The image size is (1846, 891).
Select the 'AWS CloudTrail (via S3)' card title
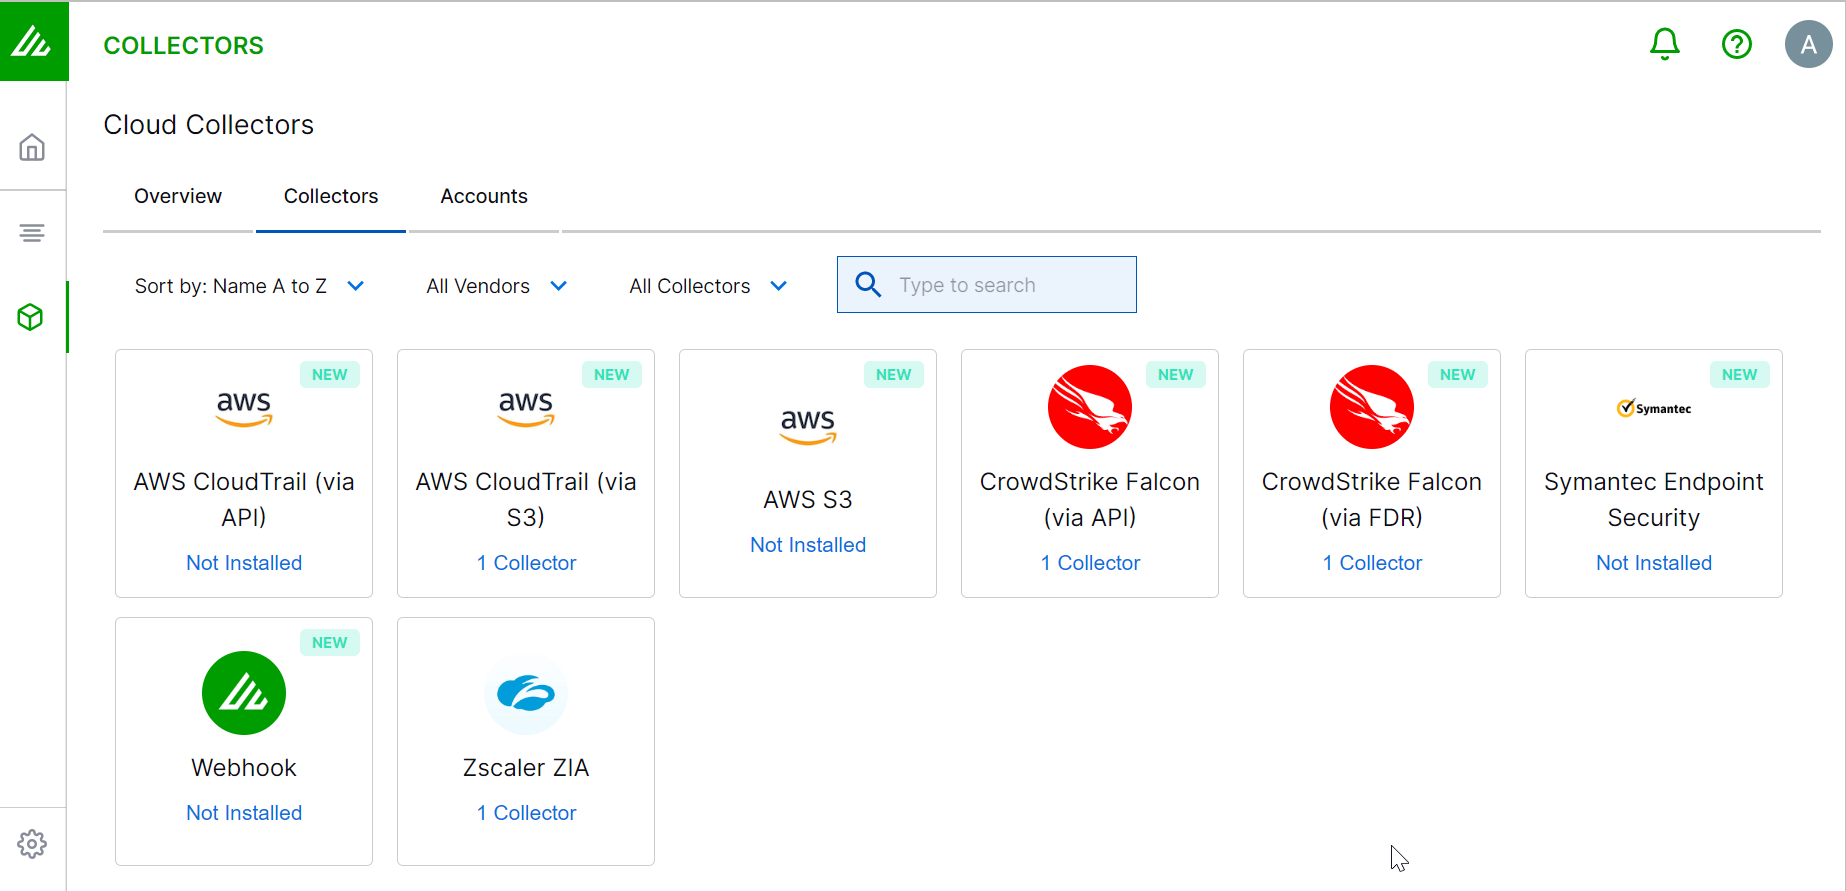point(526,500)
